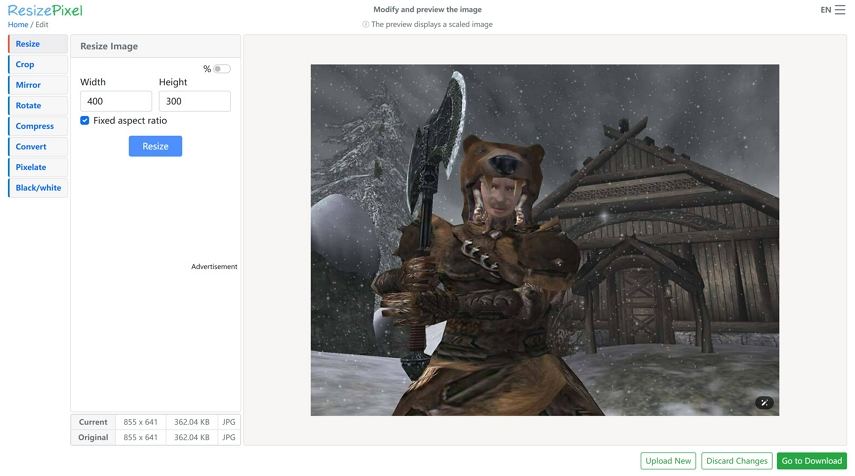Toggle the percent units switch

click(x=221, y=69)
